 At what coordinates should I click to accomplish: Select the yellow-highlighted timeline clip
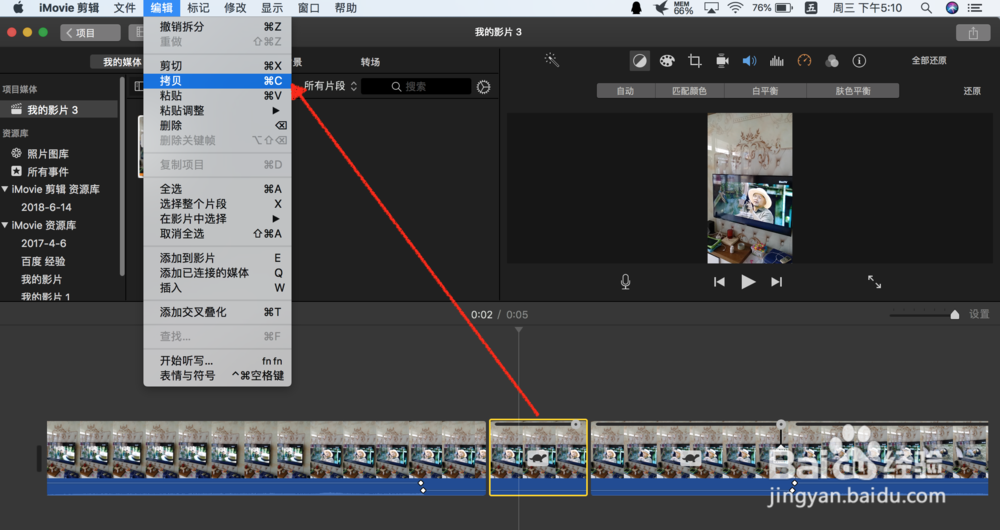[x=538, y=457]
